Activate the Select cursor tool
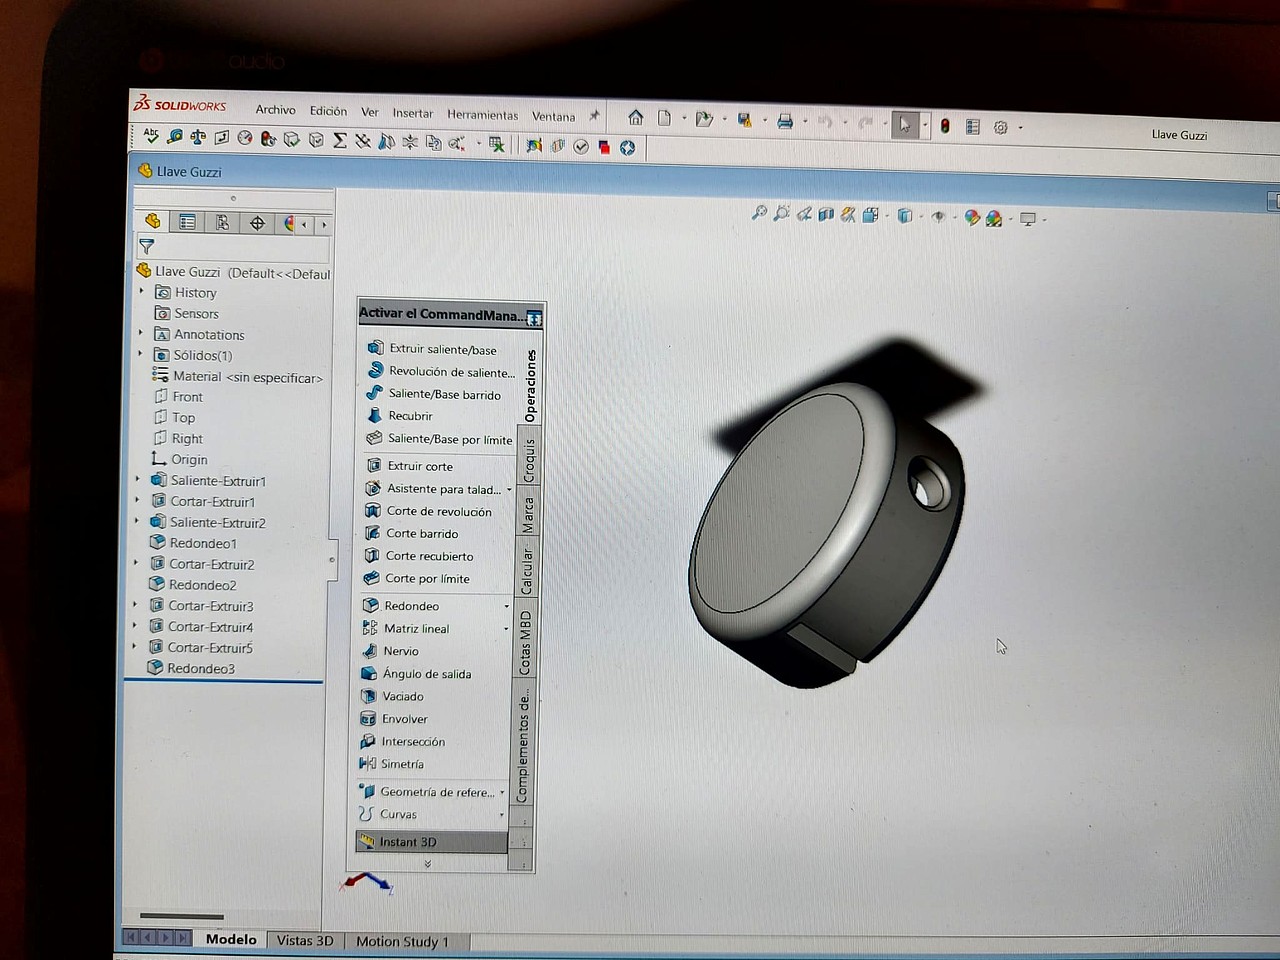The width and height of the screenshot is (1280, 960). click(x=904, y=125)
